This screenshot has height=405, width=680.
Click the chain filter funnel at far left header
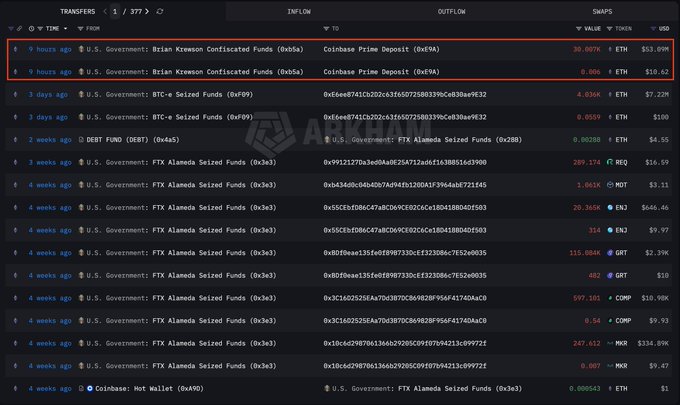pyautogui.click(x=11, y=29)
